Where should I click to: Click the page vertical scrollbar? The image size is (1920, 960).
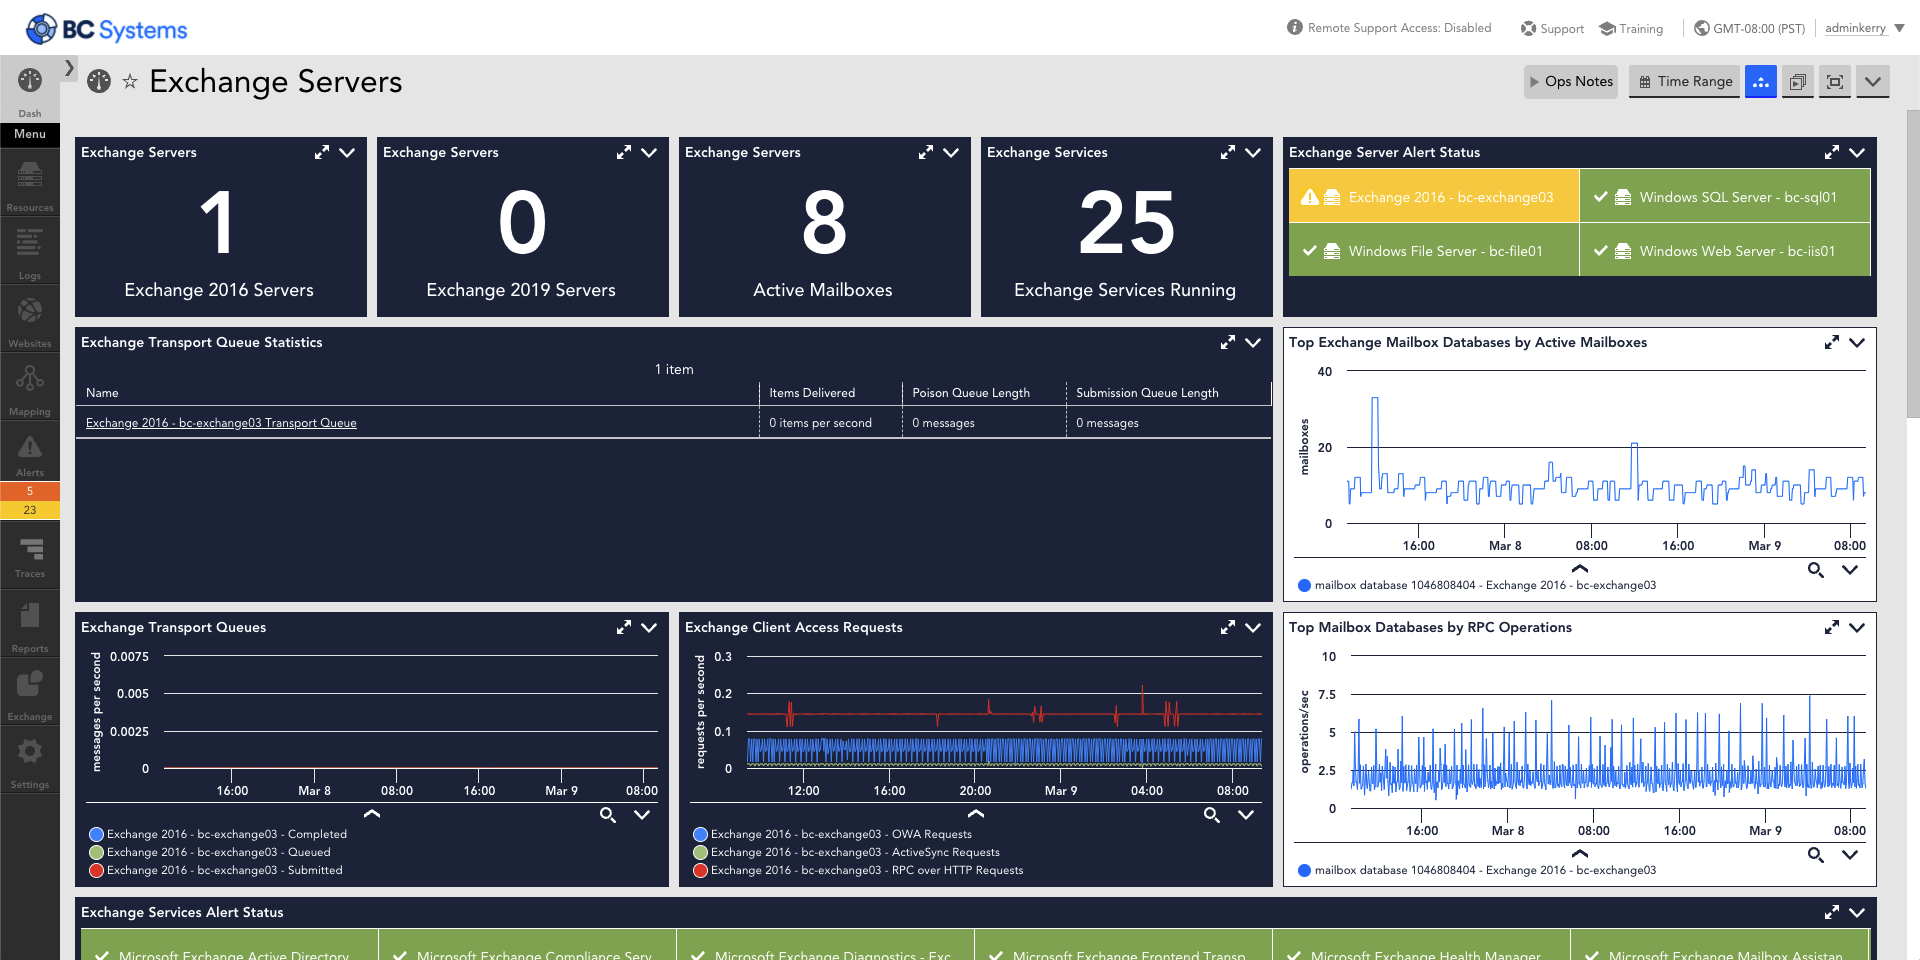click(1912, 265)
